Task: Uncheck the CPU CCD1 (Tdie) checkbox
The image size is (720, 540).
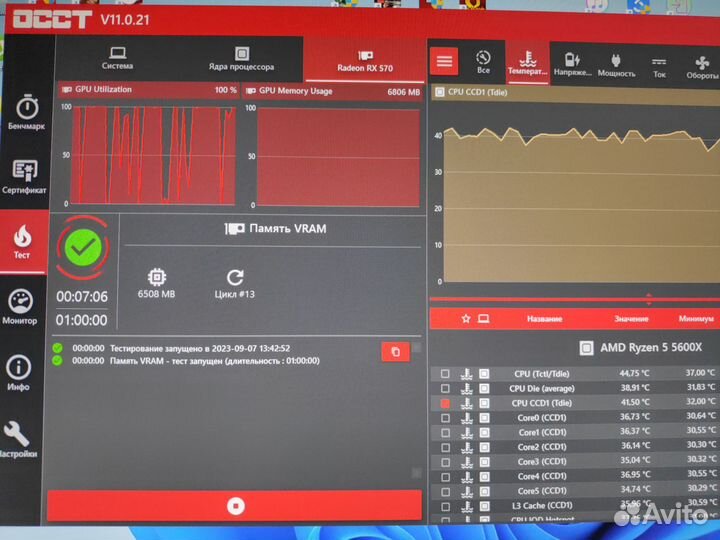Action: tap(445, 403)
